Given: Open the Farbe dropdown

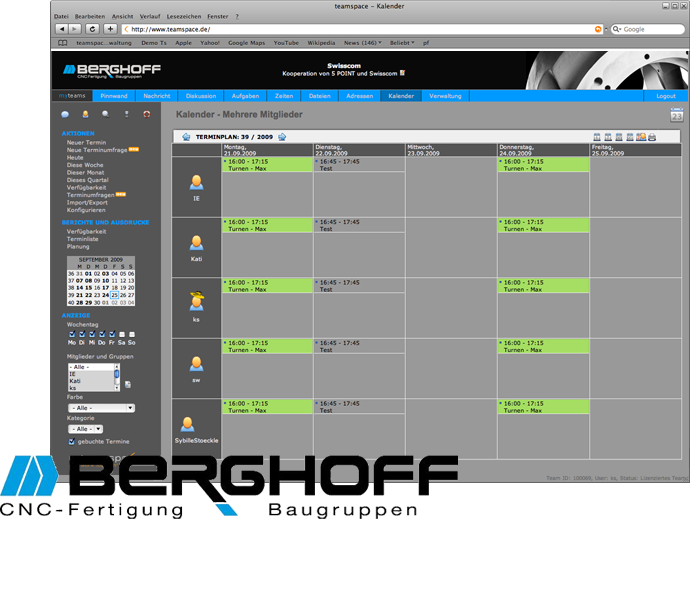Looking at the screenshot, I should [x=102, y=408].
